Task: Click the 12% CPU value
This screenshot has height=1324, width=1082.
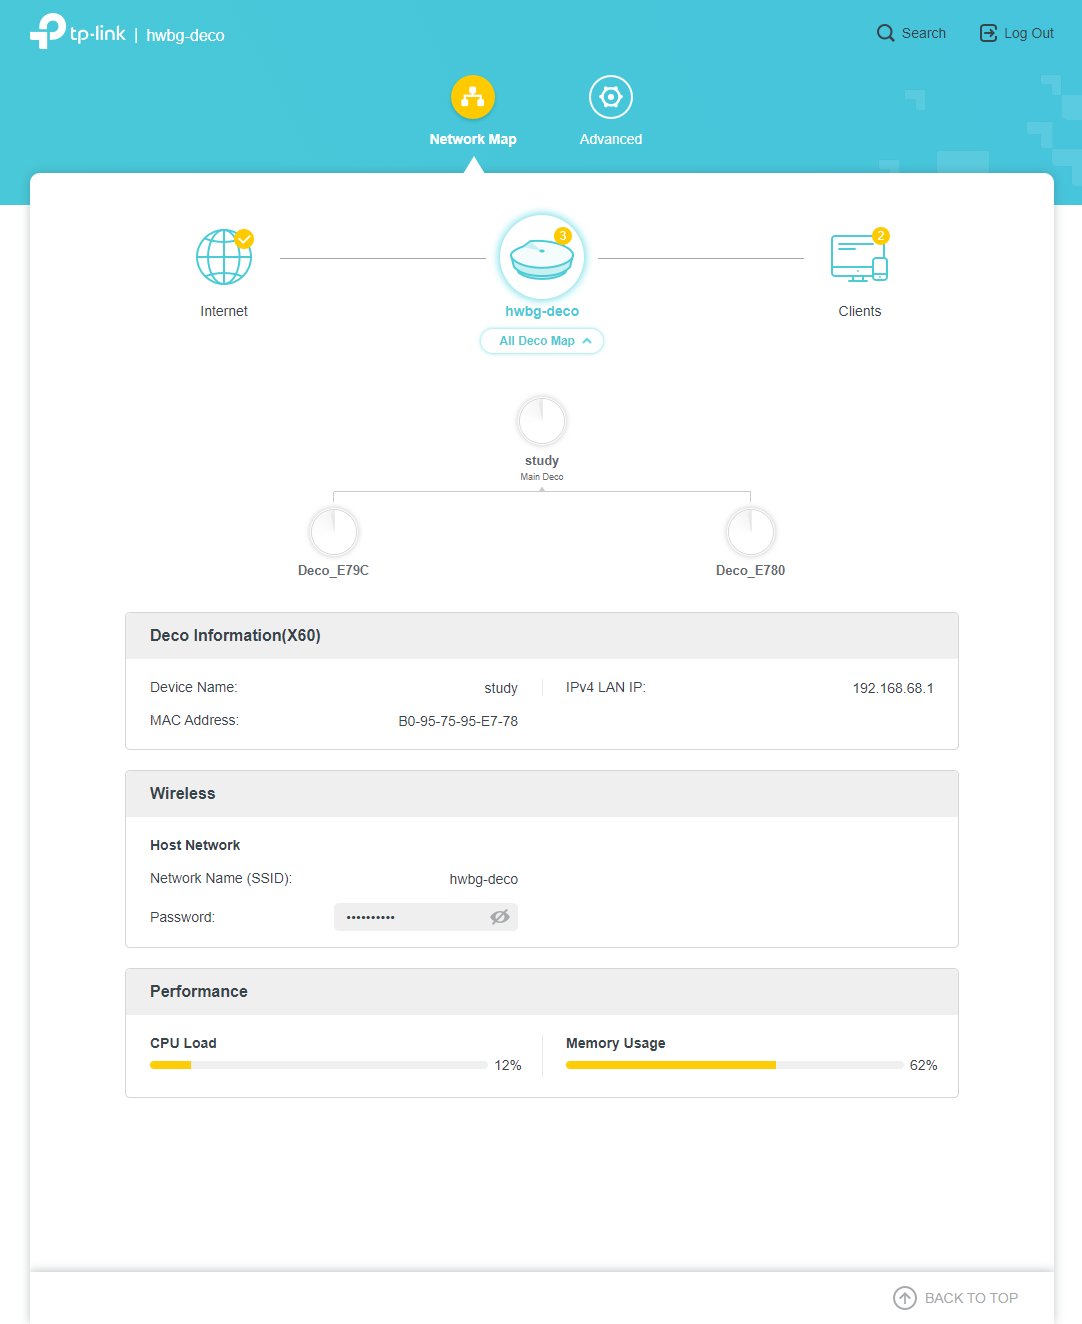Action: (508, 1065)
